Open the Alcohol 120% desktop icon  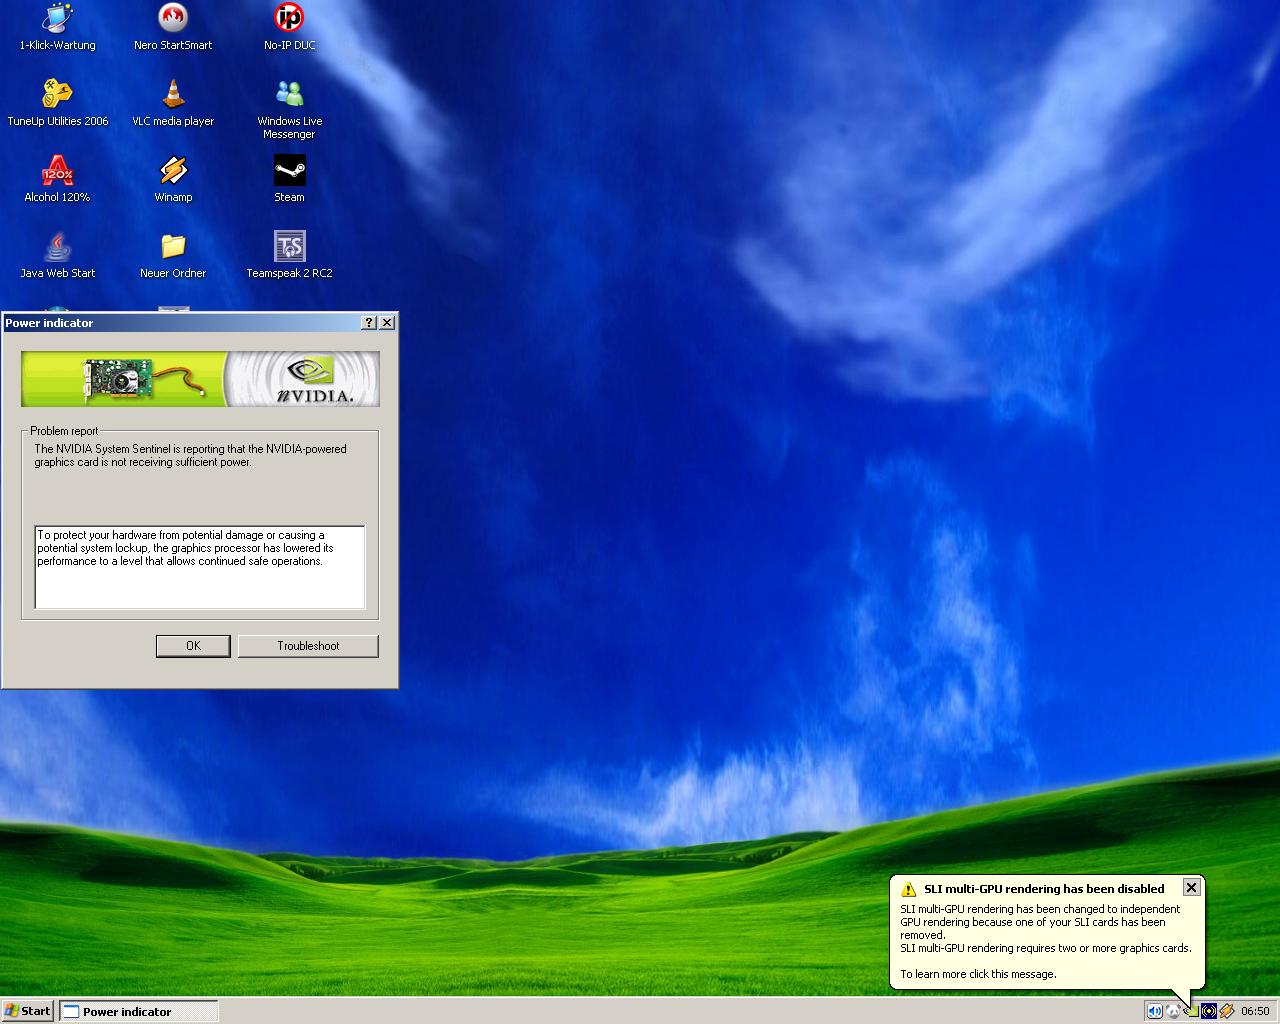pos(57,180)
